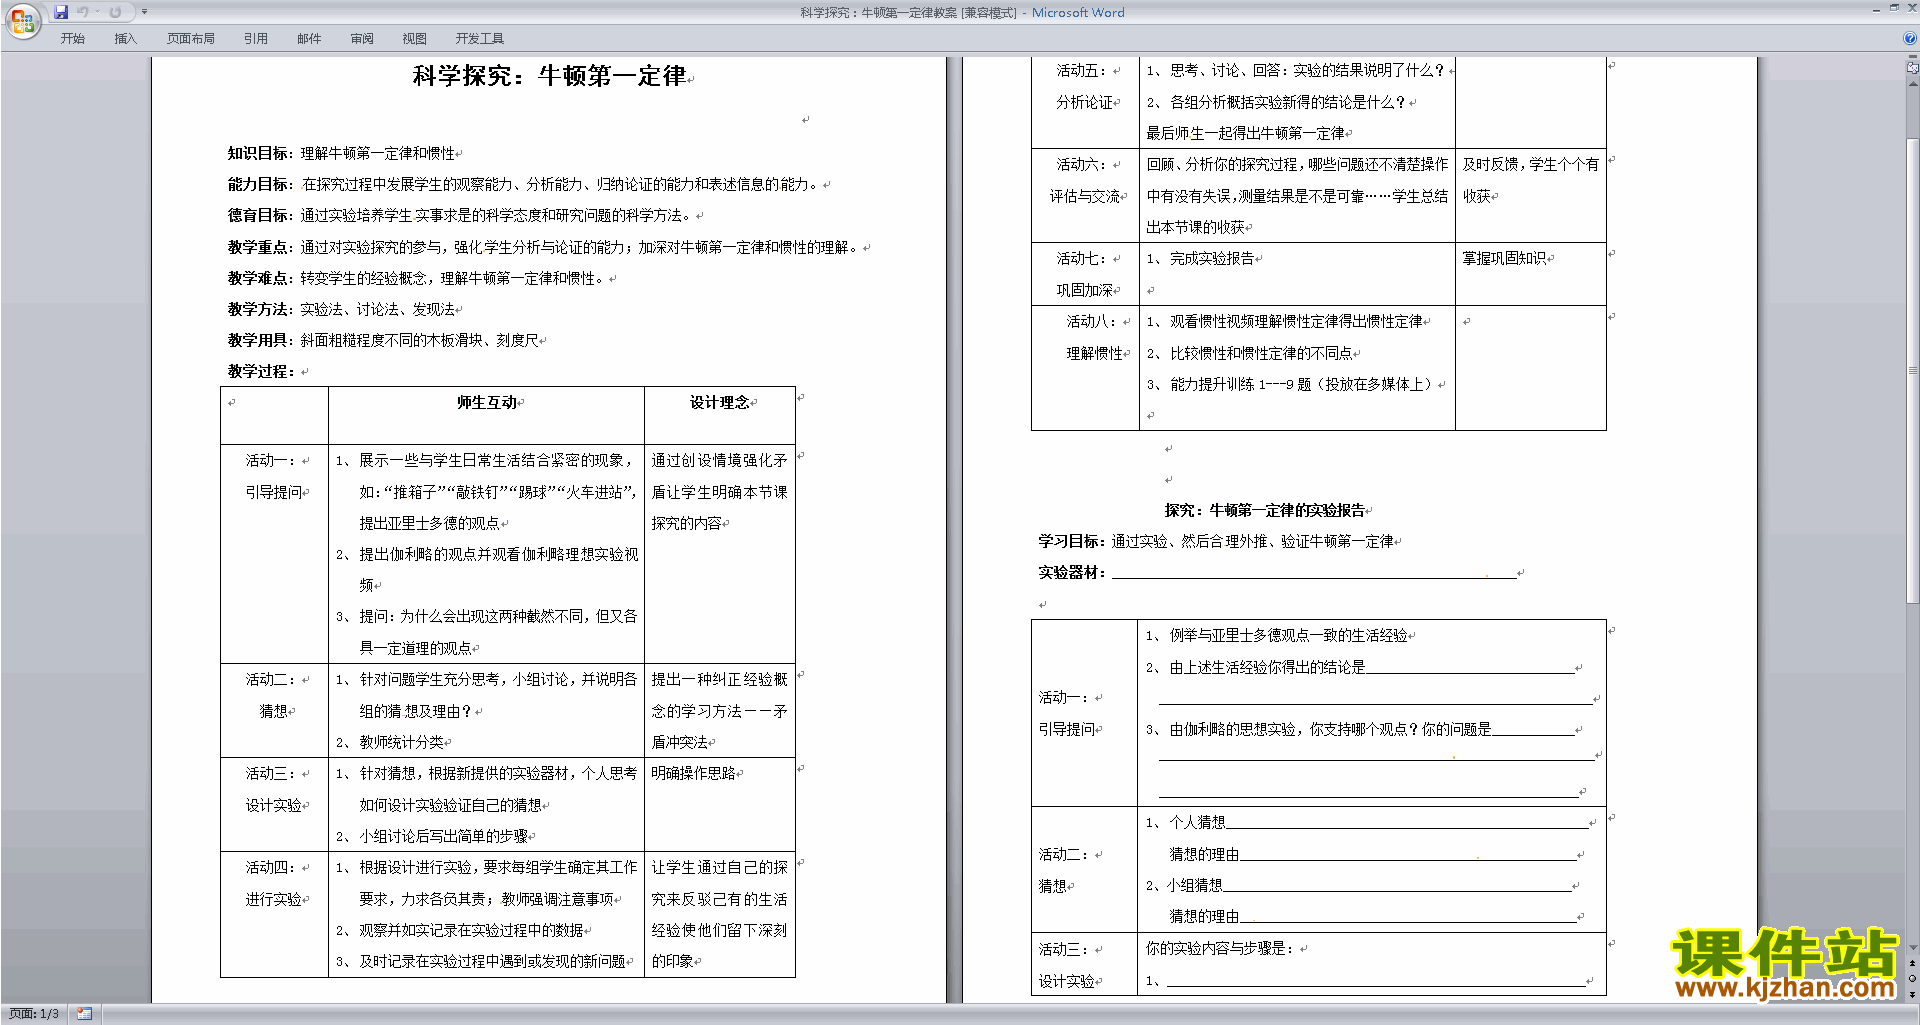Open the 审阅 ribbon tab
The height and width of the screenshot is (1025, 1920).
pyautogui.click(x=362, y=38)
